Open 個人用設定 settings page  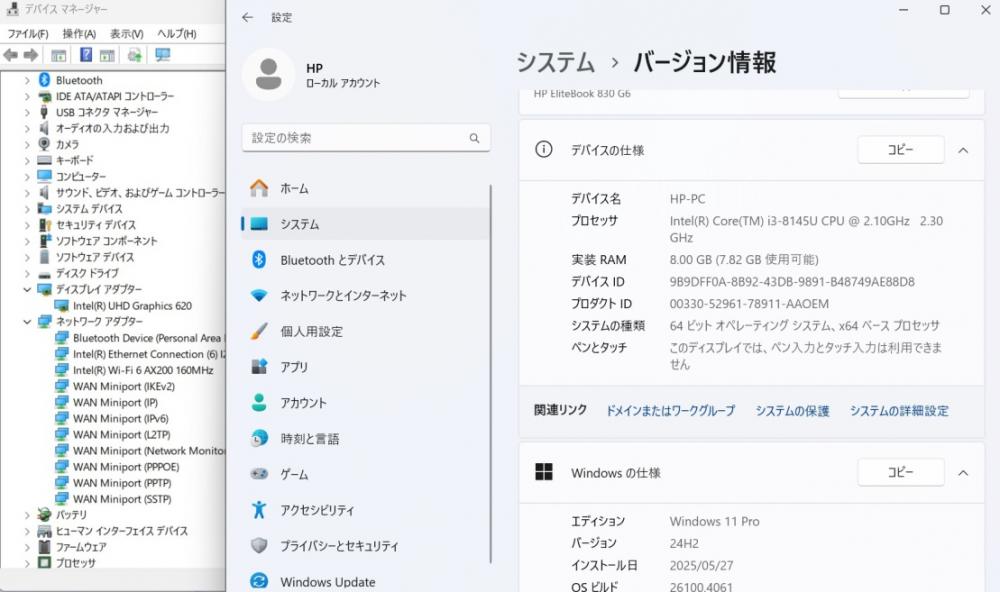[365, 331]
